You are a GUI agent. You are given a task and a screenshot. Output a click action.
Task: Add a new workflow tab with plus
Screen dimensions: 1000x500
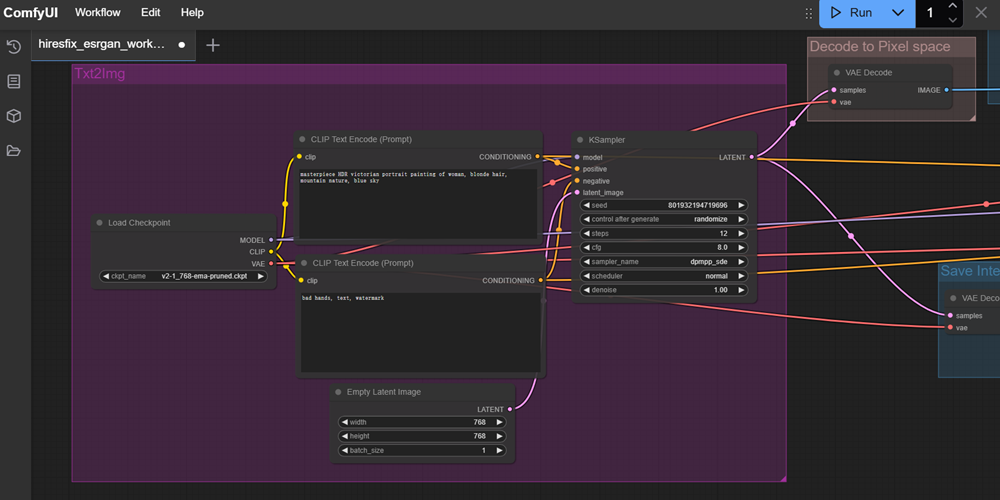coord(213,45)
